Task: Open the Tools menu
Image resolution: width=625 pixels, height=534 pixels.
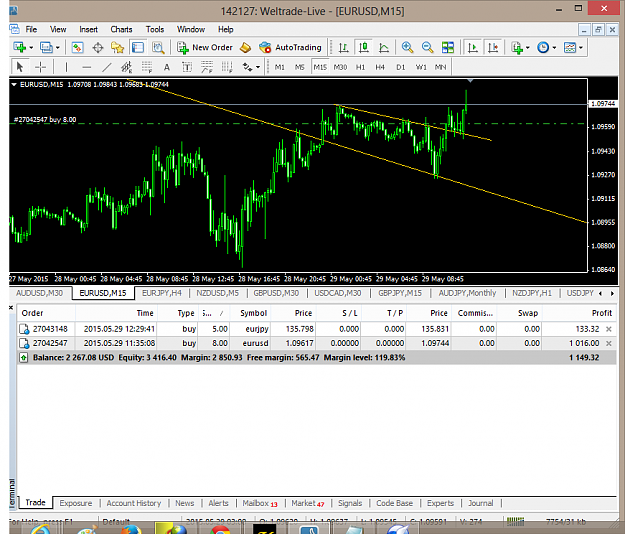Action: coord(155,29)
